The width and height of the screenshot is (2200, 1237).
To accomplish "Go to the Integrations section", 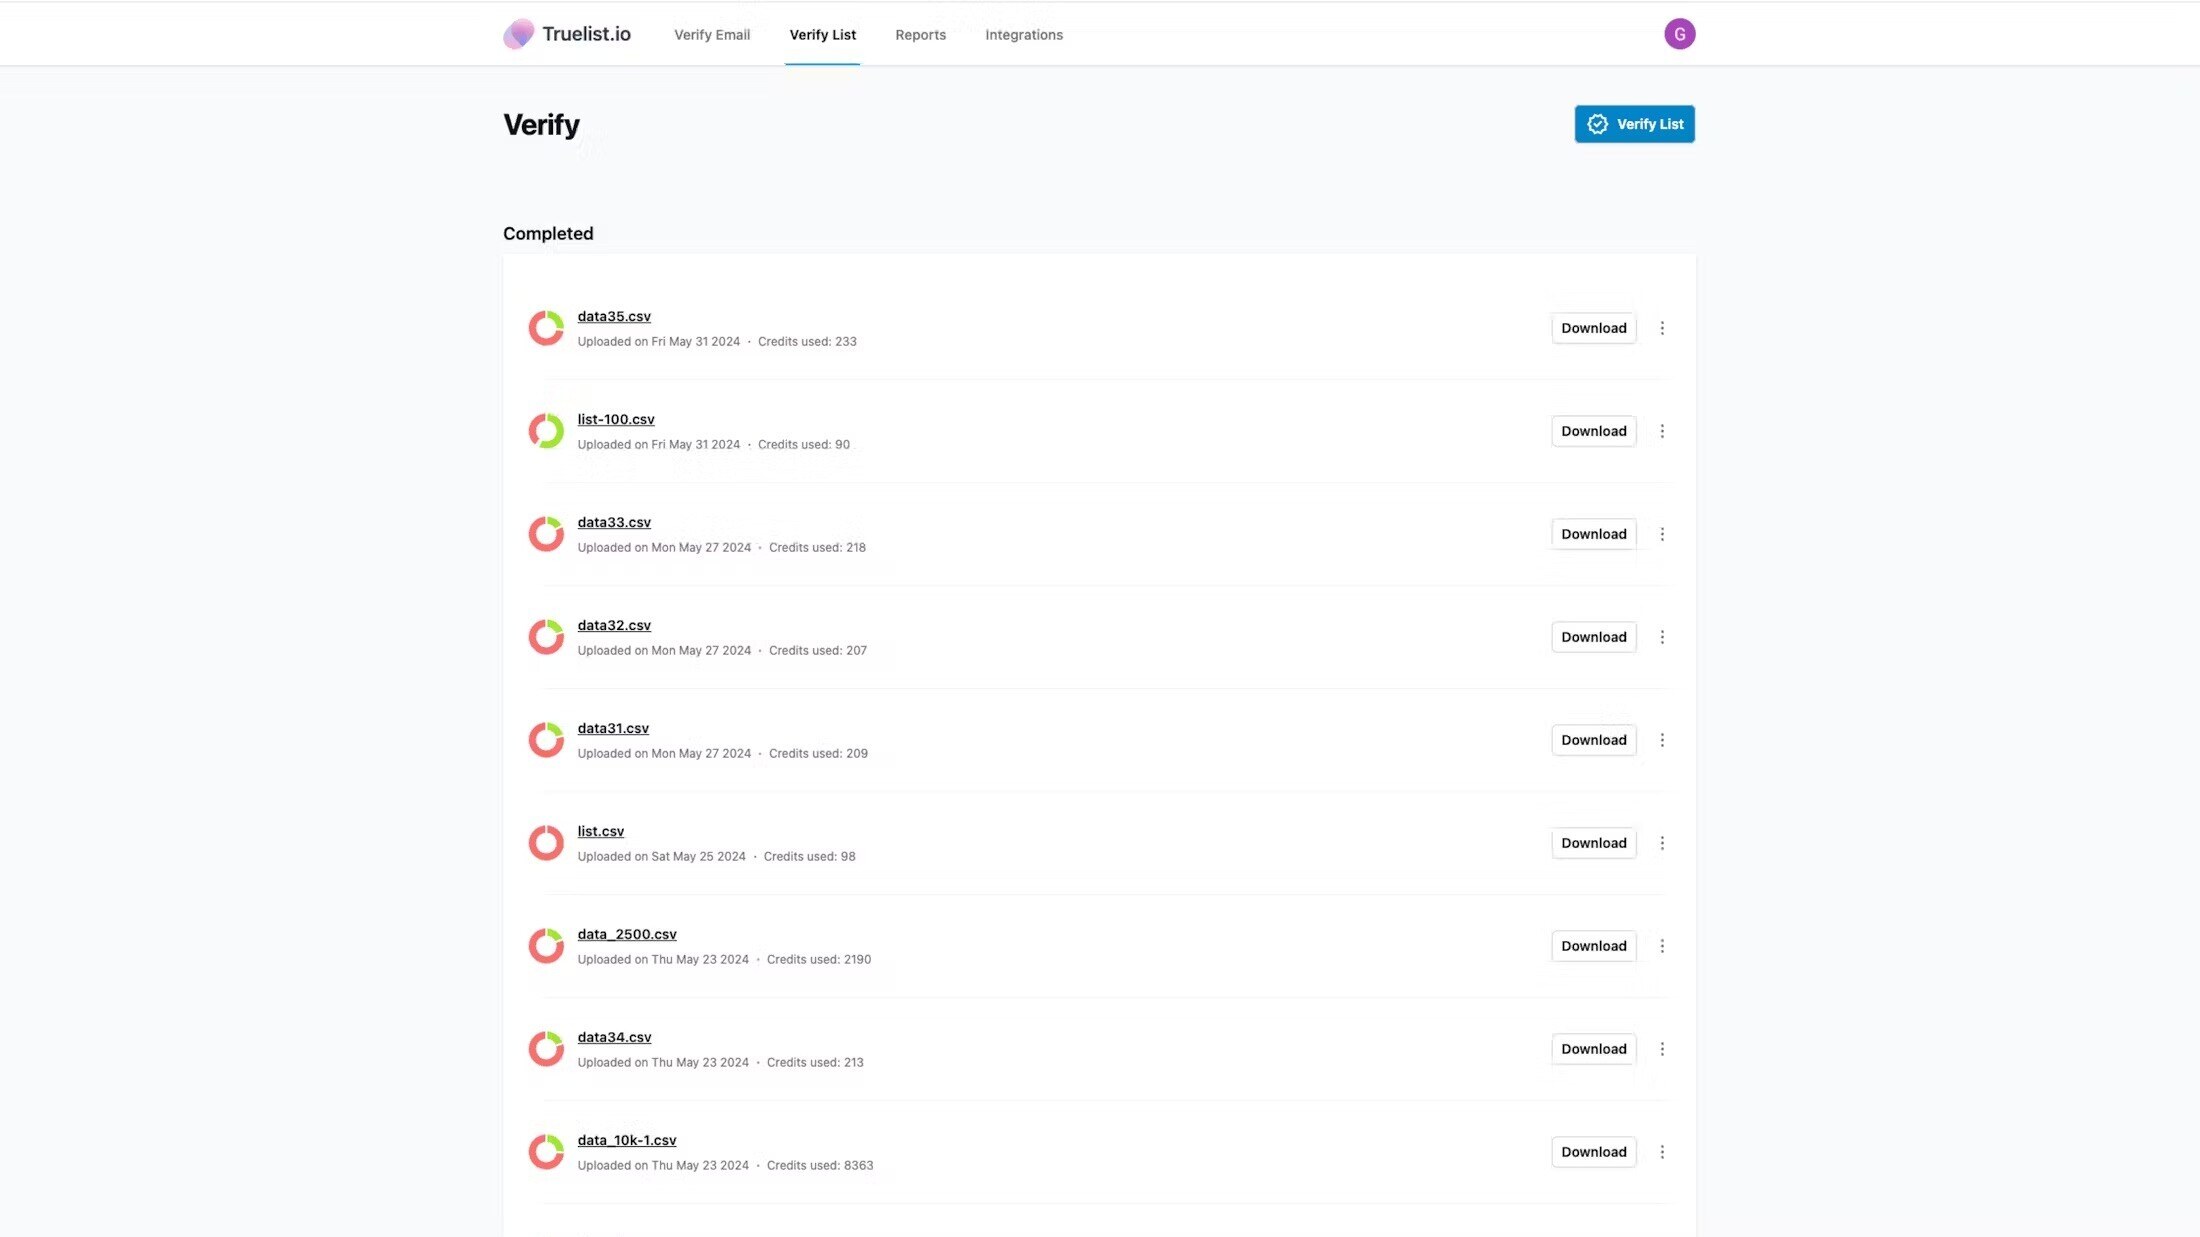I will click(1024, 34).
